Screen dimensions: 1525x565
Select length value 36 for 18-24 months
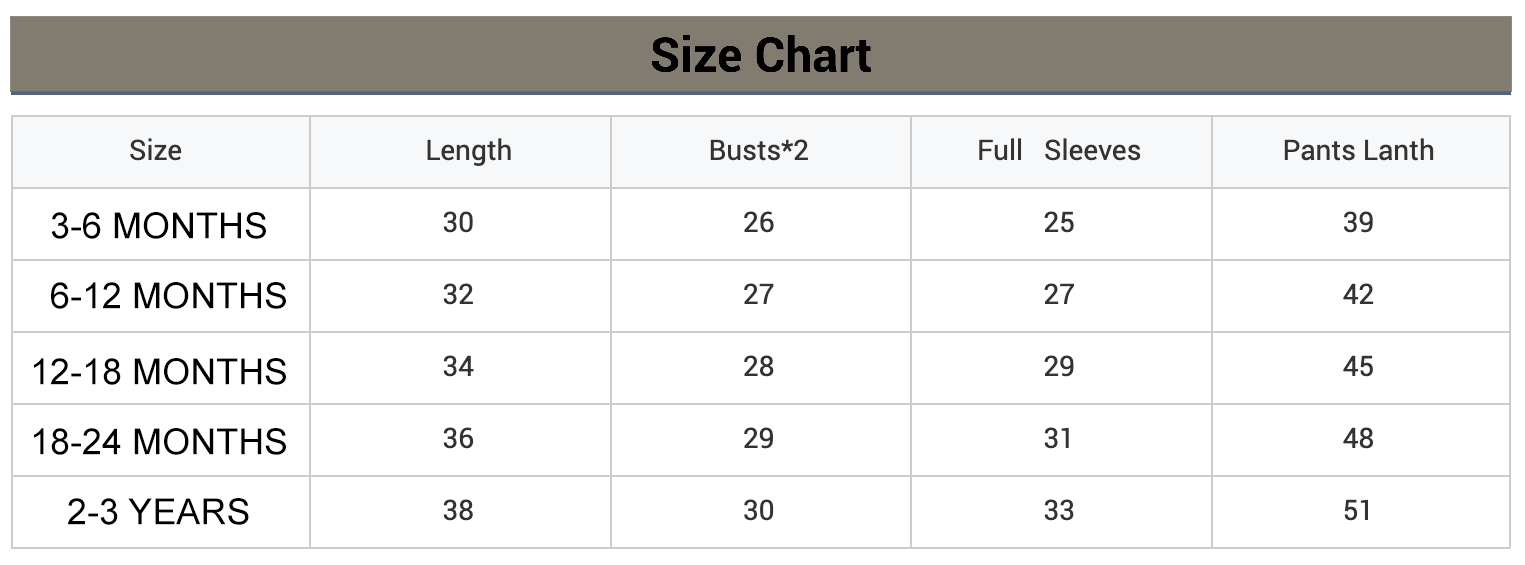(x=458, y=438)
